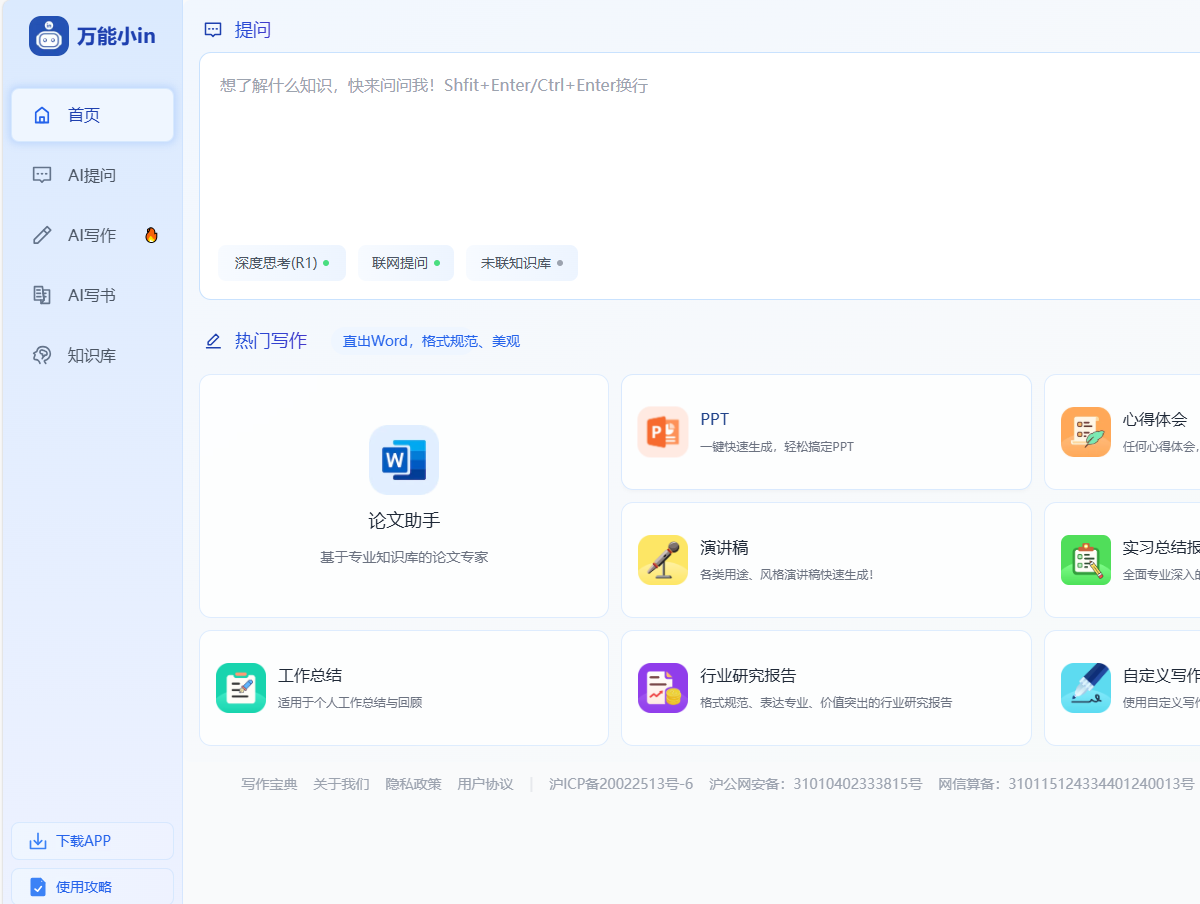This screenshot has height=904, width=1200.
Task: Click the 下载APP button
Action: 92,841
